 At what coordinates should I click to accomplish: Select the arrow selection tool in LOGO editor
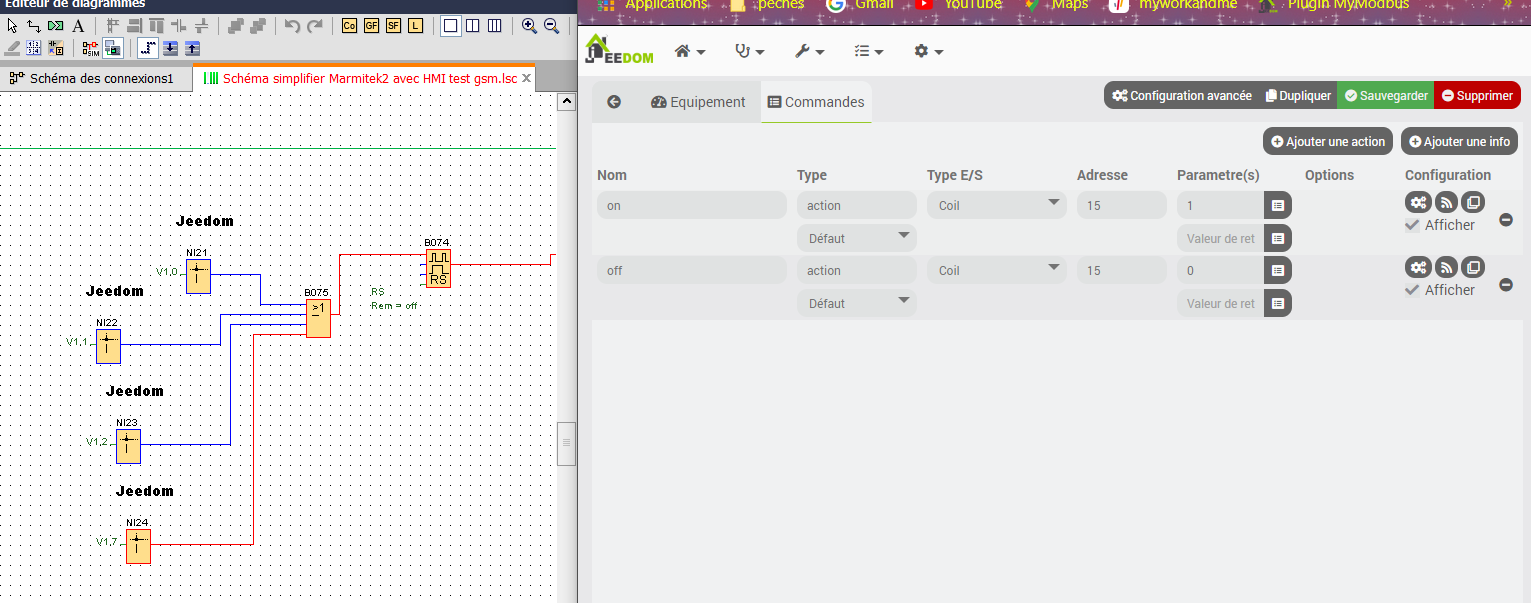12,26
